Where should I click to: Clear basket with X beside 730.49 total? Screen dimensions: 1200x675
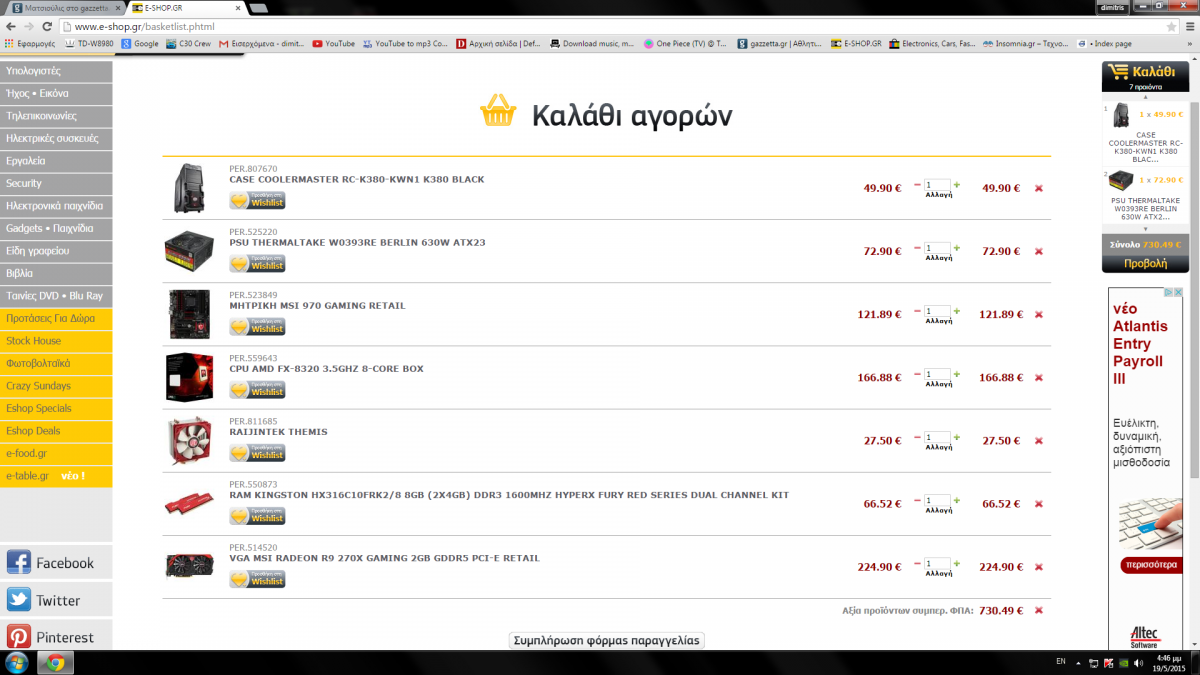[x=1038, y=610]
